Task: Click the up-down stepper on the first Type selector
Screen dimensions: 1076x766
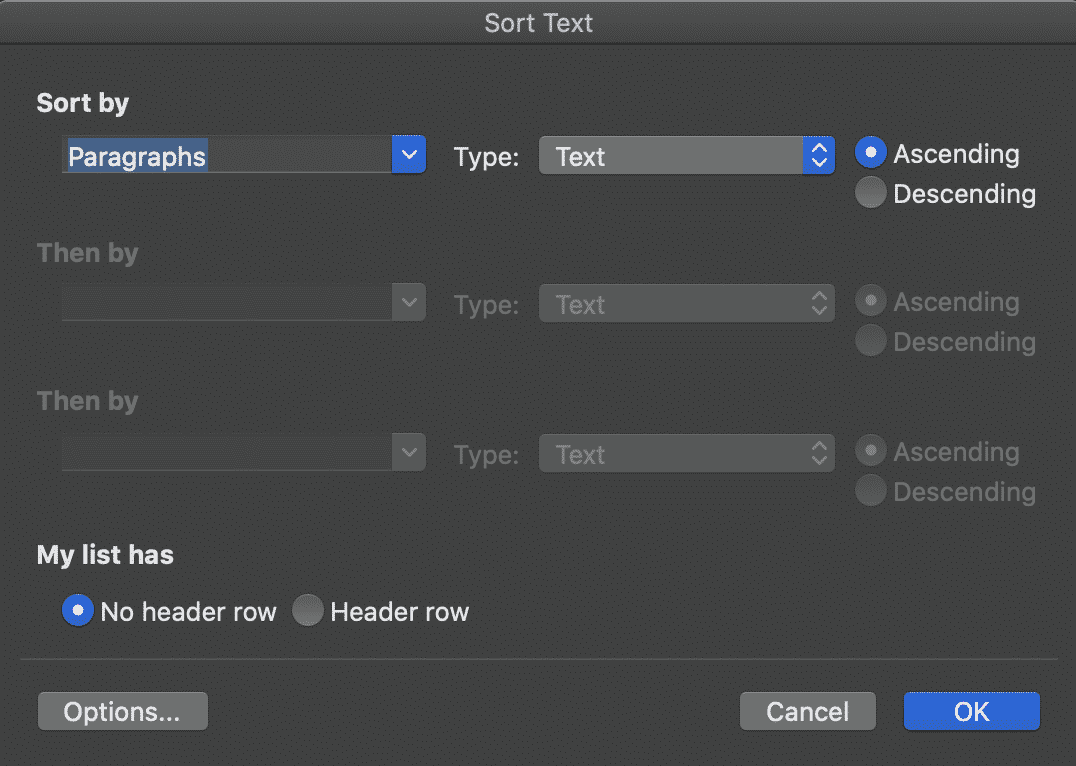Action: coord(819,156)
